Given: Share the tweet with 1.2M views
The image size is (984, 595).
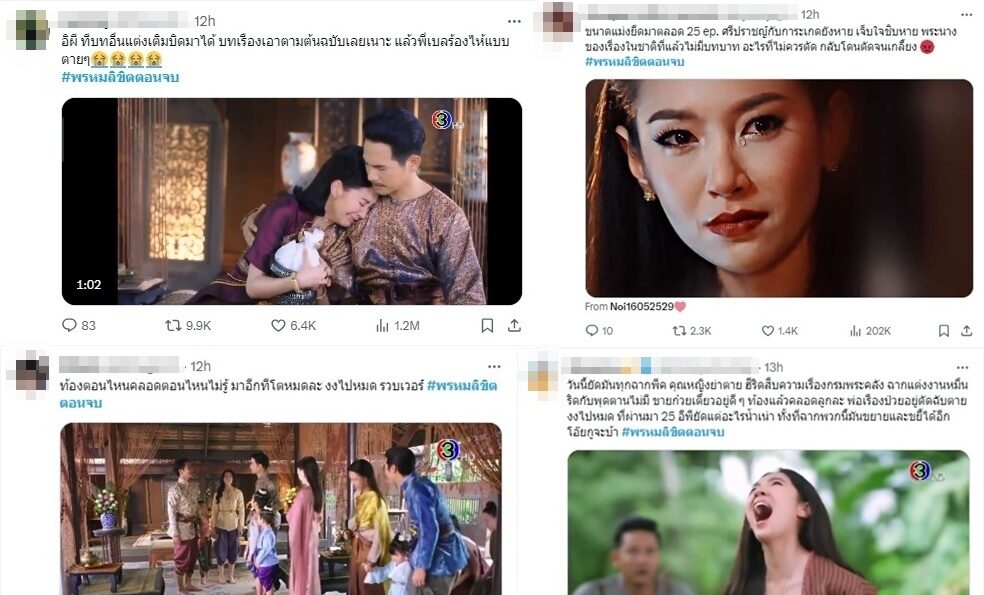Looking at the screenshot, I should click(515, 325).
